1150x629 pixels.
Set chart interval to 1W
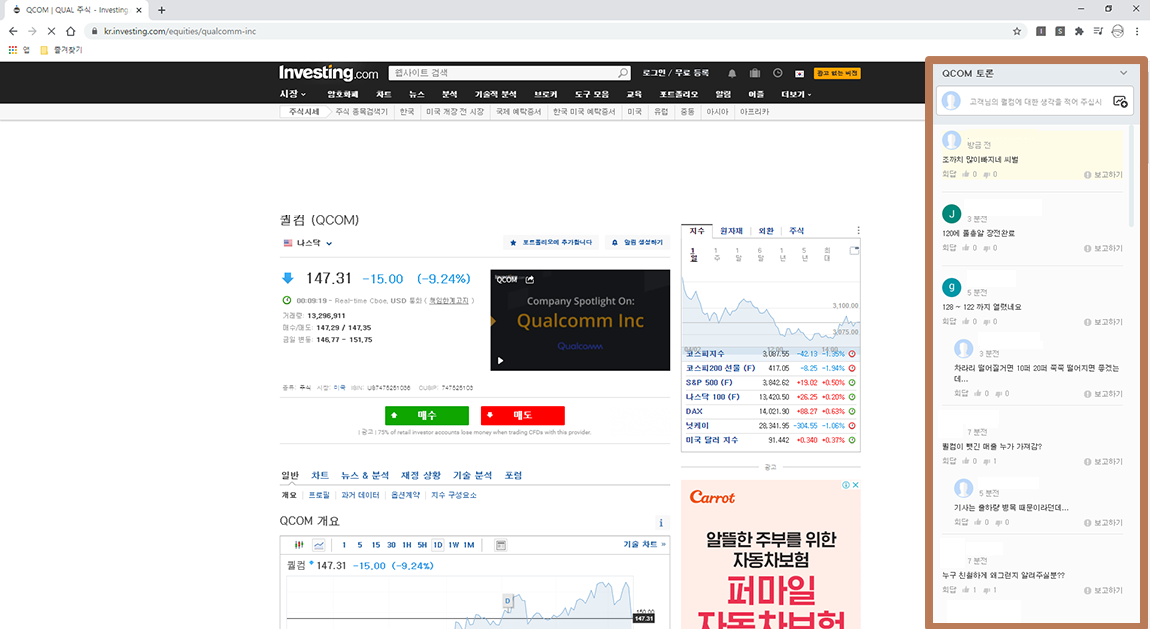[454, 545]
